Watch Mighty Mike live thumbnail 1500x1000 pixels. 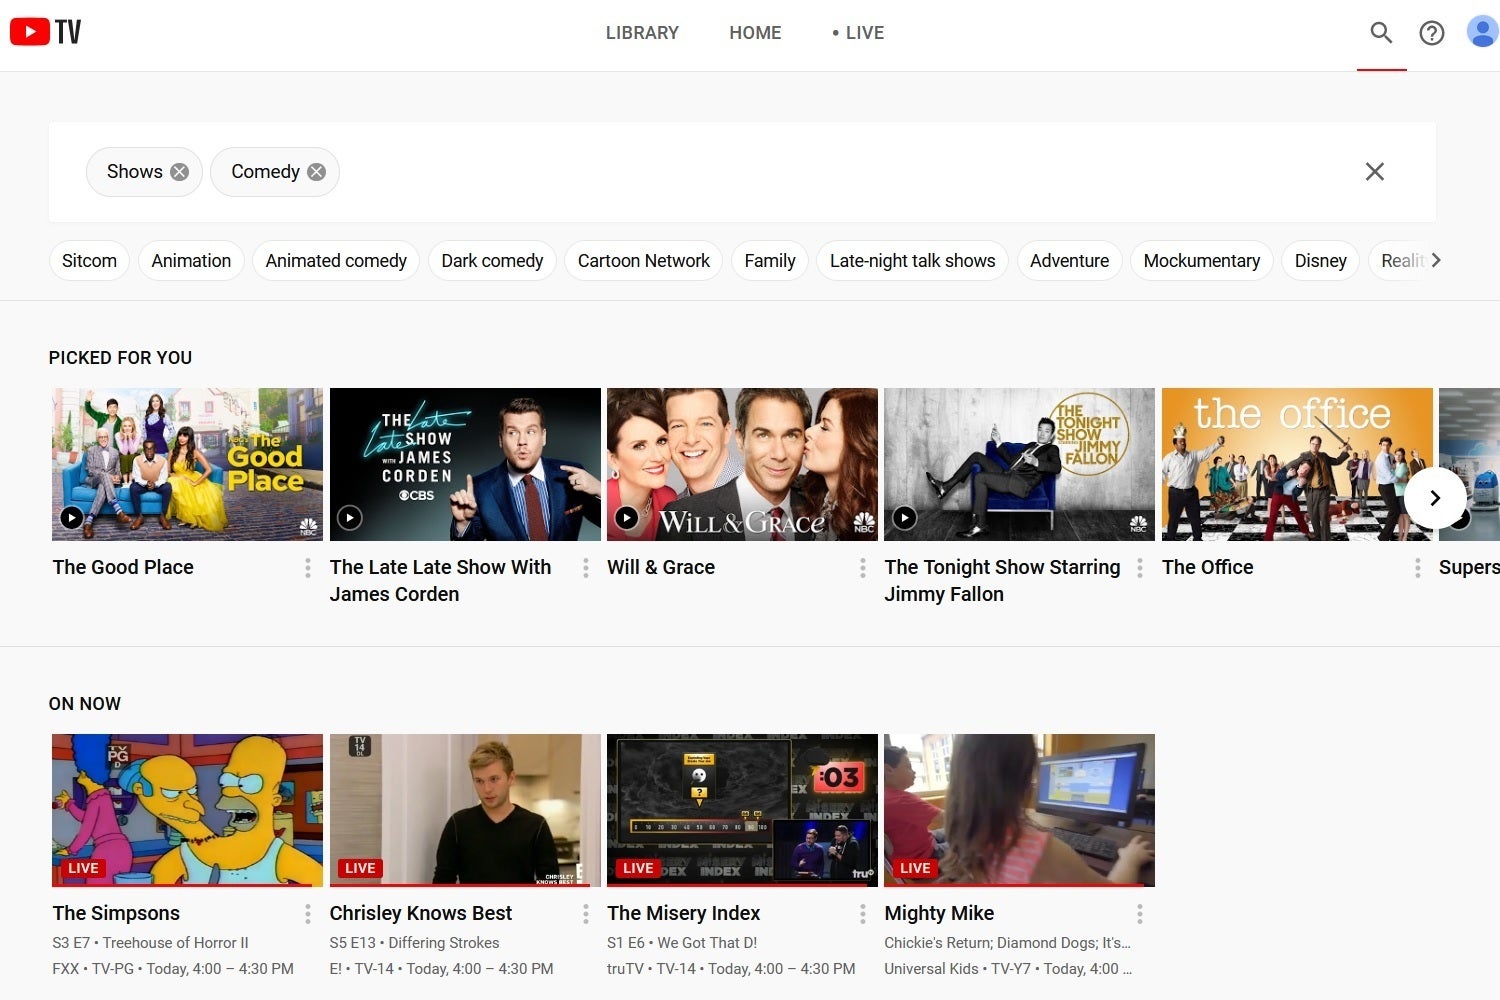tap(1019, 810)
